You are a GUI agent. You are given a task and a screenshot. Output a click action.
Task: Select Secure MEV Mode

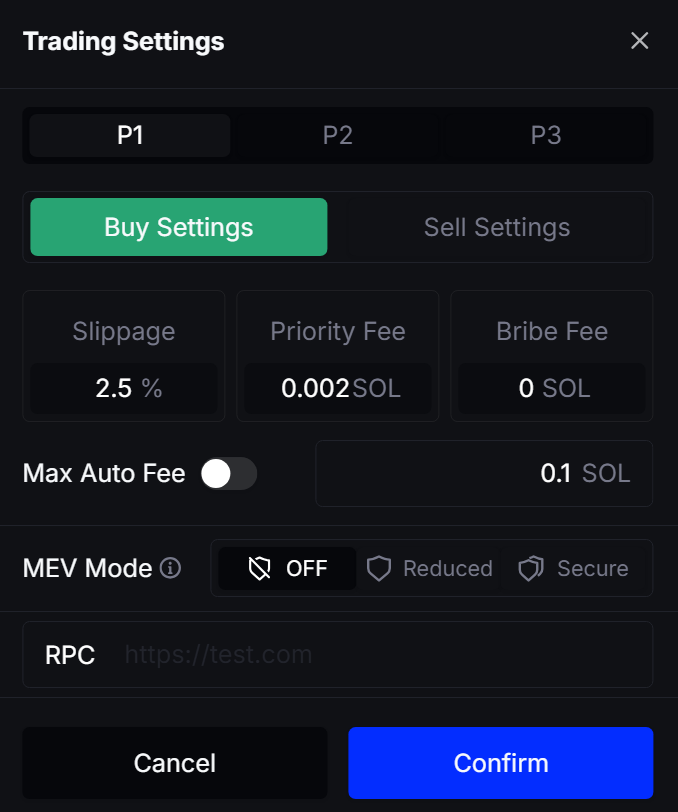coord(576,569)
